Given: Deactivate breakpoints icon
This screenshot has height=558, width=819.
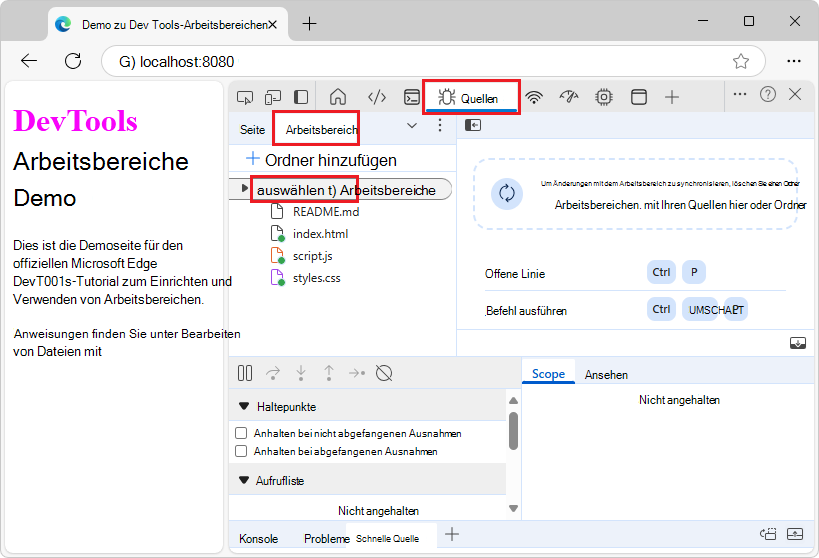Looking at the screenshot, I should 384,374.
